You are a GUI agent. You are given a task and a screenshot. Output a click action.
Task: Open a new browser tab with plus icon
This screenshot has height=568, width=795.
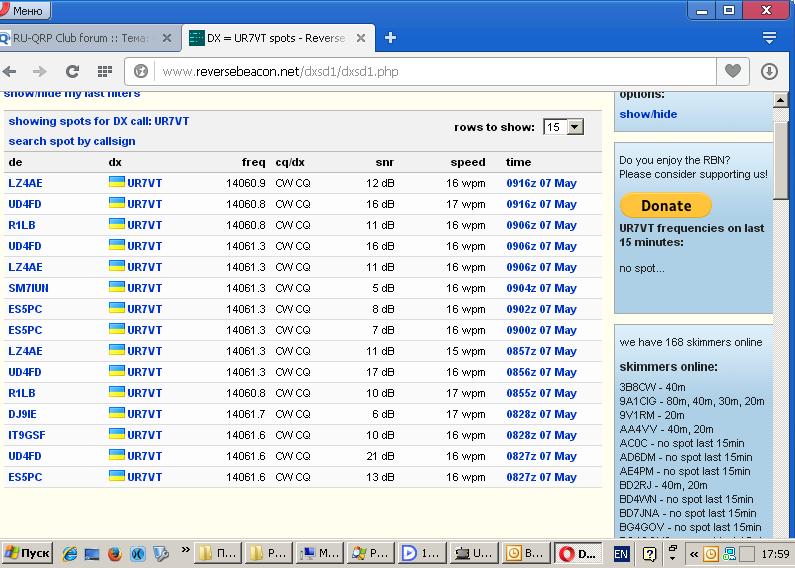pos(390,38)
